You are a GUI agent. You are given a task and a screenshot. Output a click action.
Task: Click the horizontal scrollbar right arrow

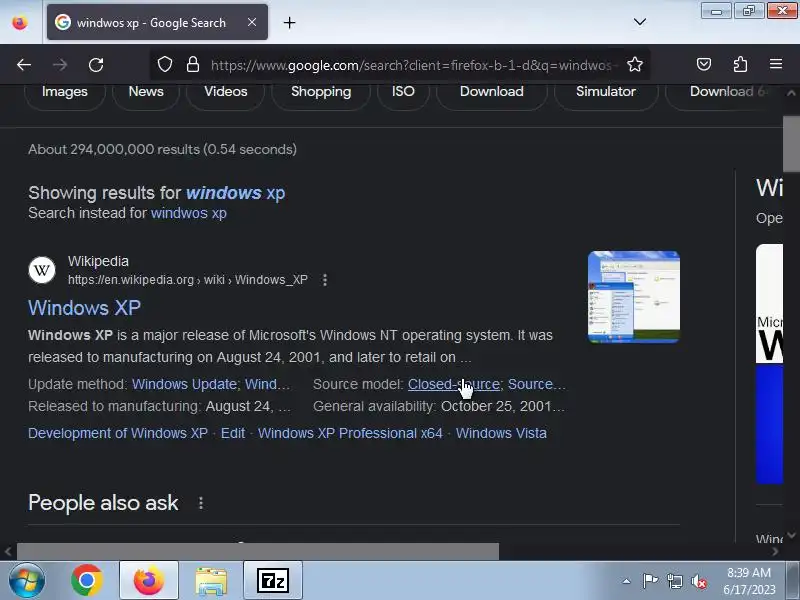click(776, 552)
